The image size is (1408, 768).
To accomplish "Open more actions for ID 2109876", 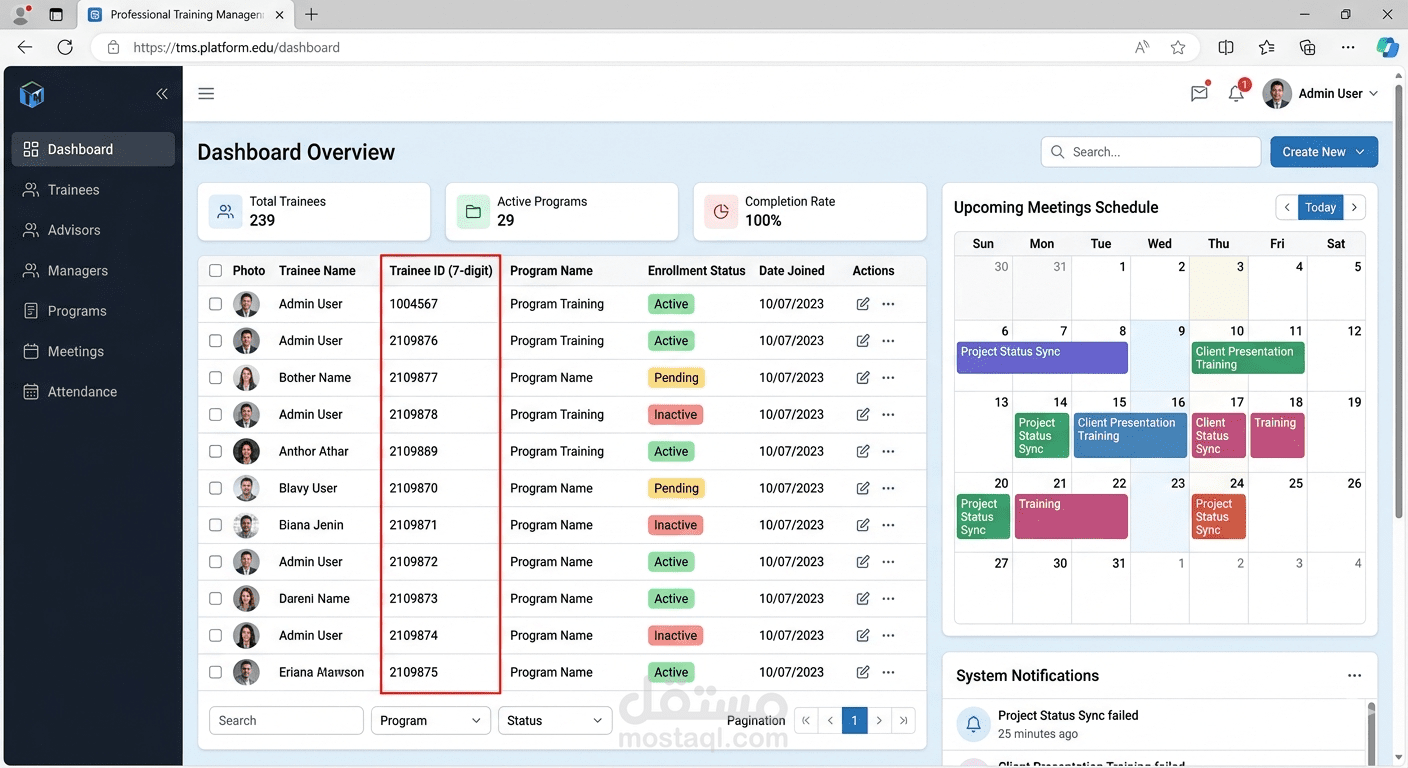I will (x=888, y=341).
